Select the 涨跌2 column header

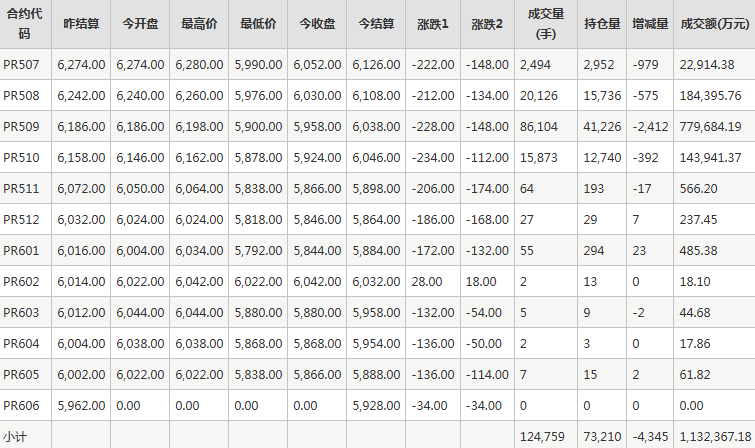[x=487, y=24]
